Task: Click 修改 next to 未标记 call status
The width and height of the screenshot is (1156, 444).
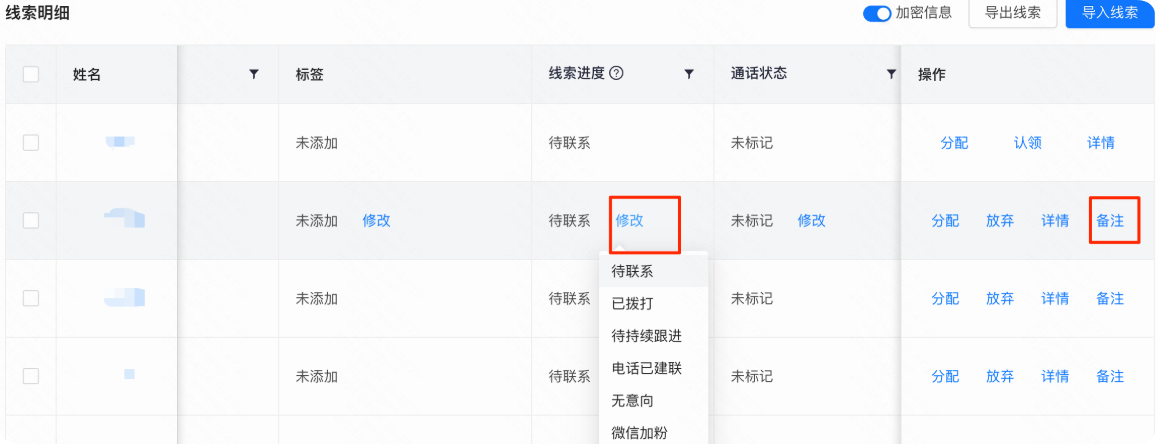Action: 812,220
